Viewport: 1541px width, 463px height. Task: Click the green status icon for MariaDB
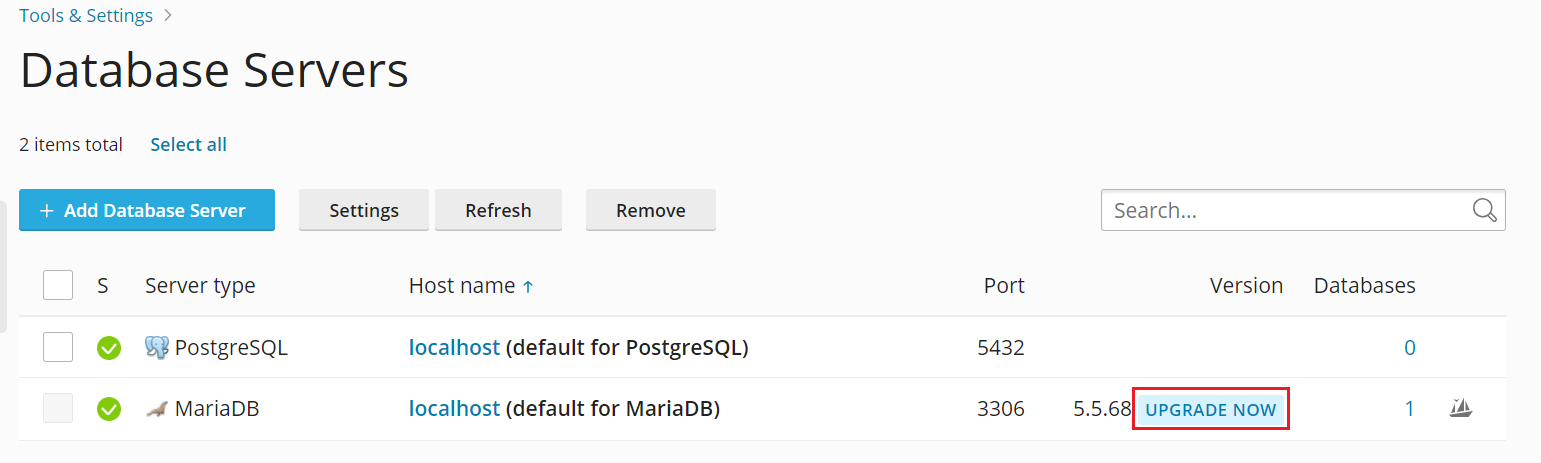click(108, 409)
